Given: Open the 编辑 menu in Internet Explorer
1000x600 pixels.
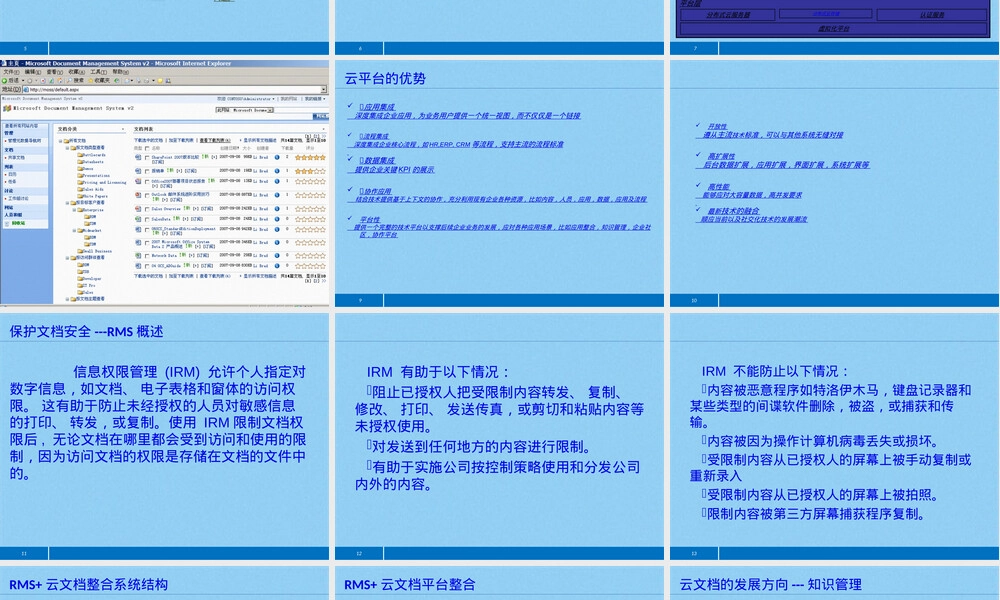Looking at the screenshot, I should pyautogui.click(x=33, y=72).
